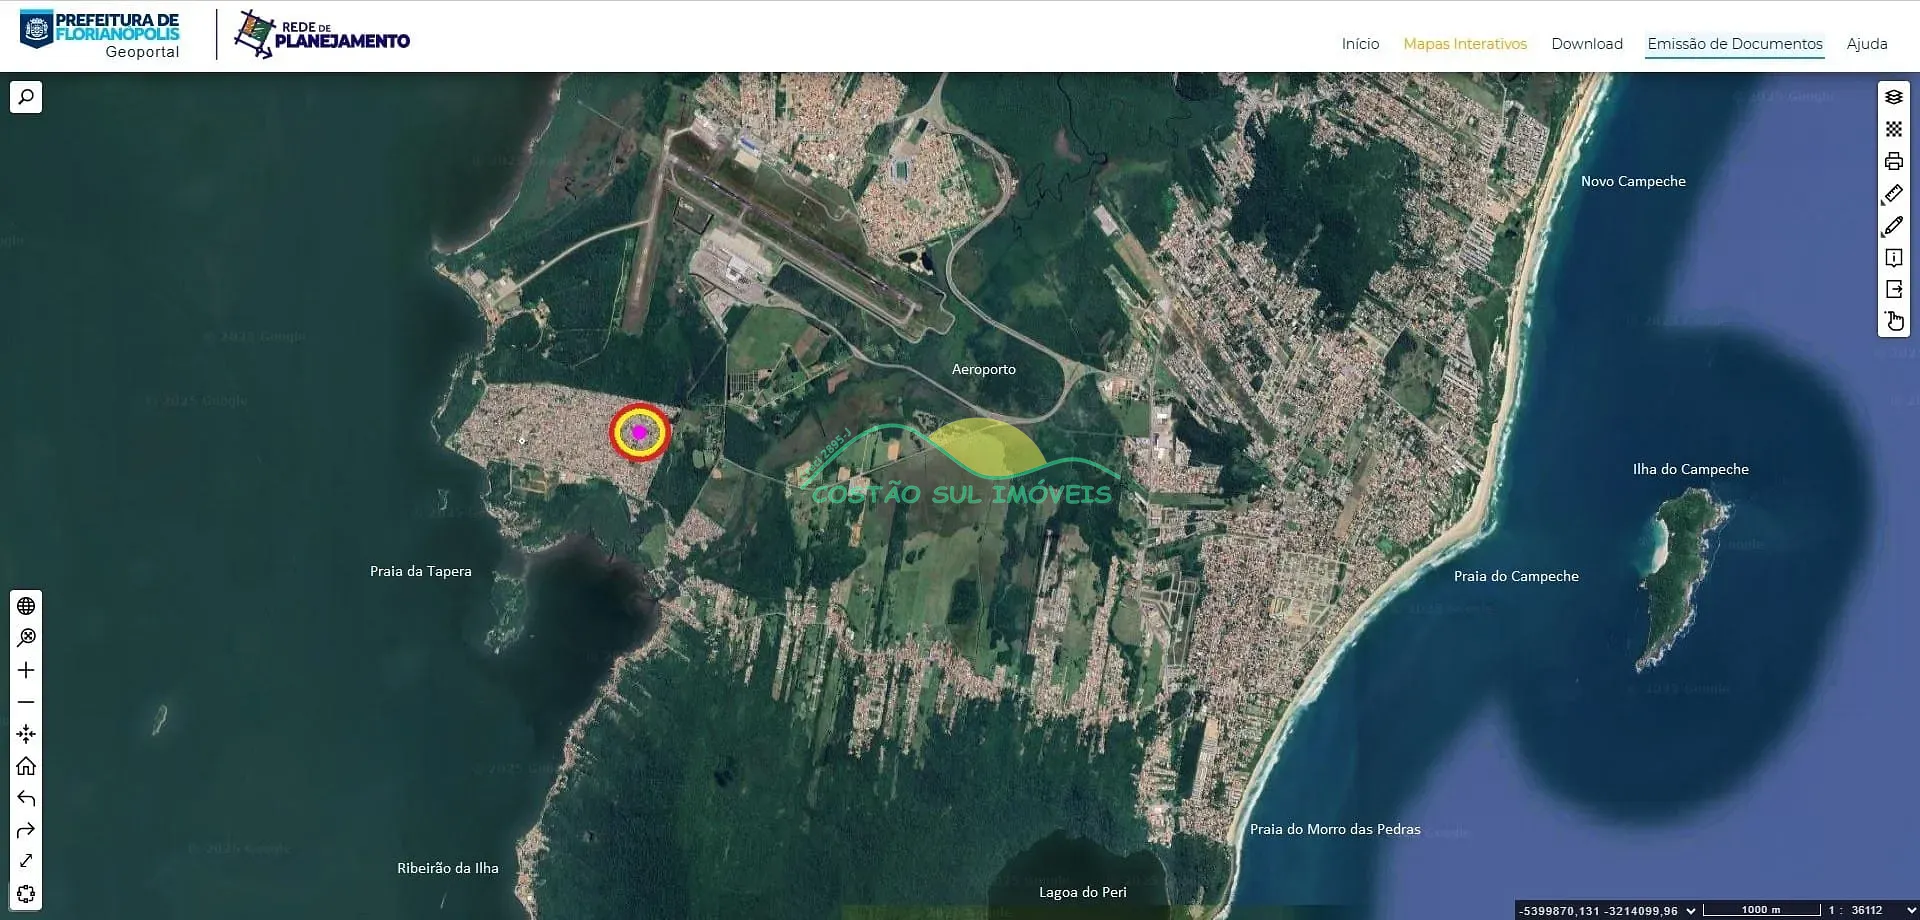Select the pencil drawing tool
Viewport: 1920px width, 920px height.
(1893, 226)
